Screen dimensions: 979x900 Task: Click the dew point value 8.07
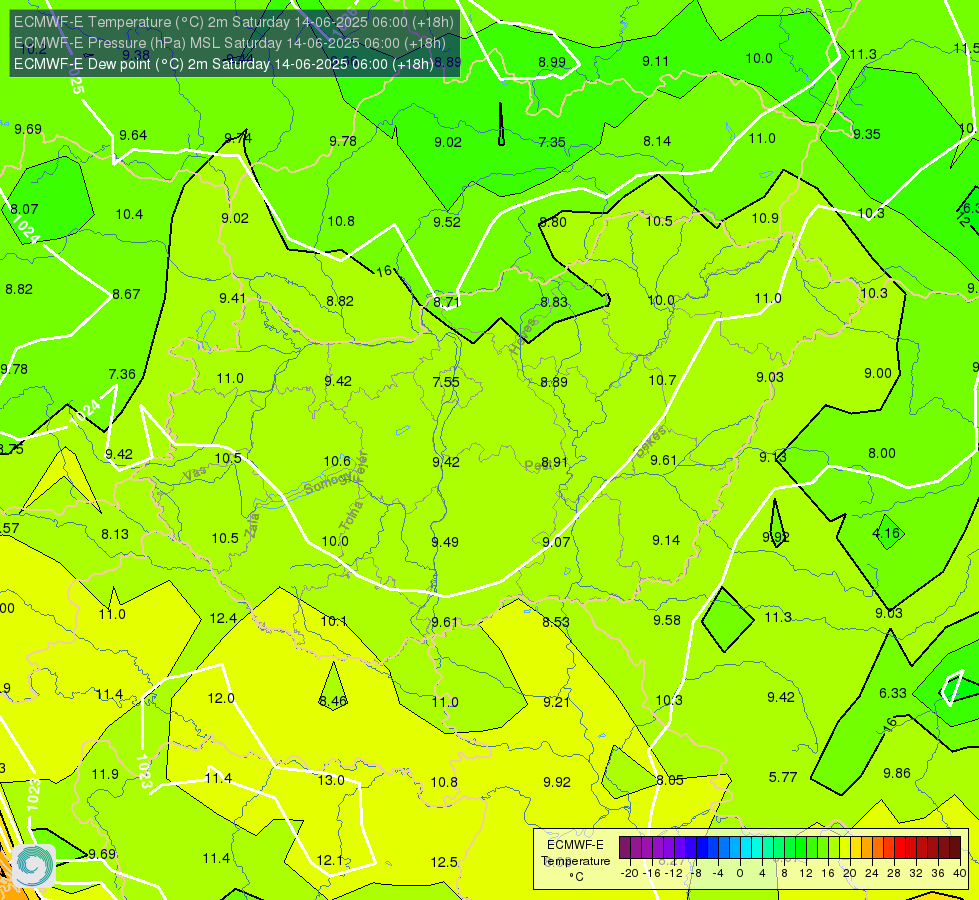point(24,209)
